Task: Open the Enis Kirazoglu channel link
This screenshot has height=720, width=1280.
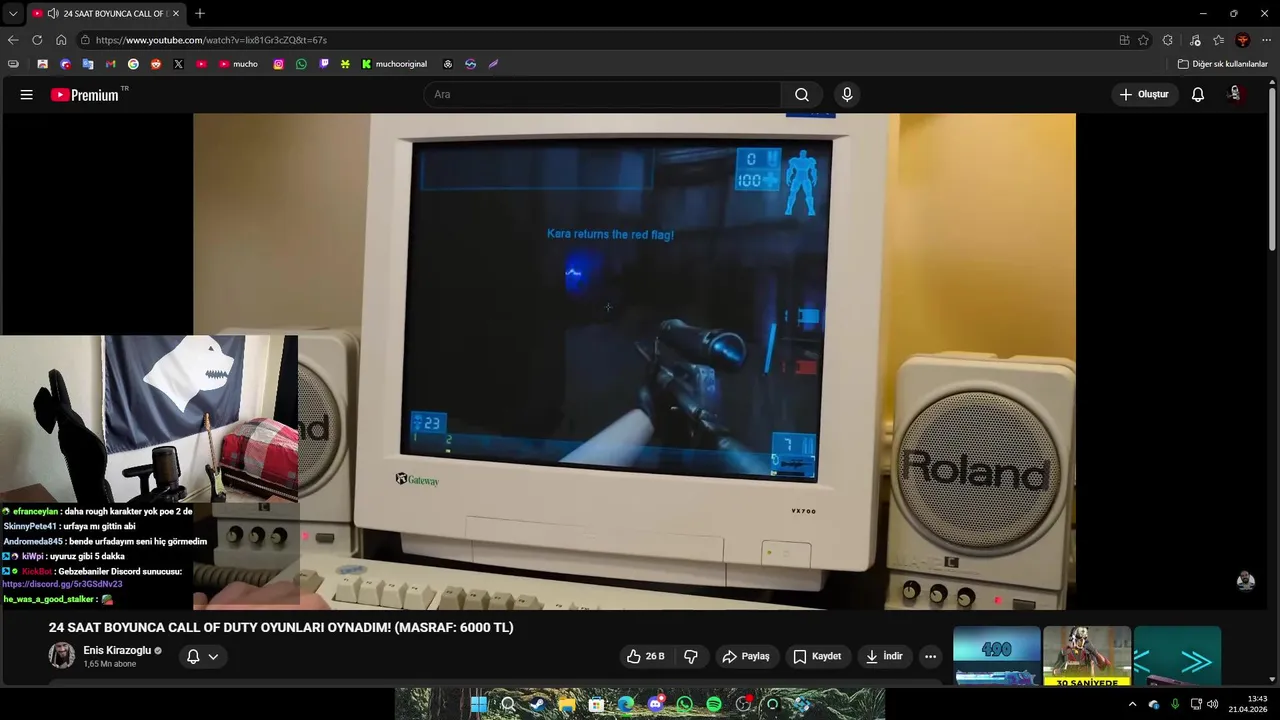Action: click(x=117, y=650)
